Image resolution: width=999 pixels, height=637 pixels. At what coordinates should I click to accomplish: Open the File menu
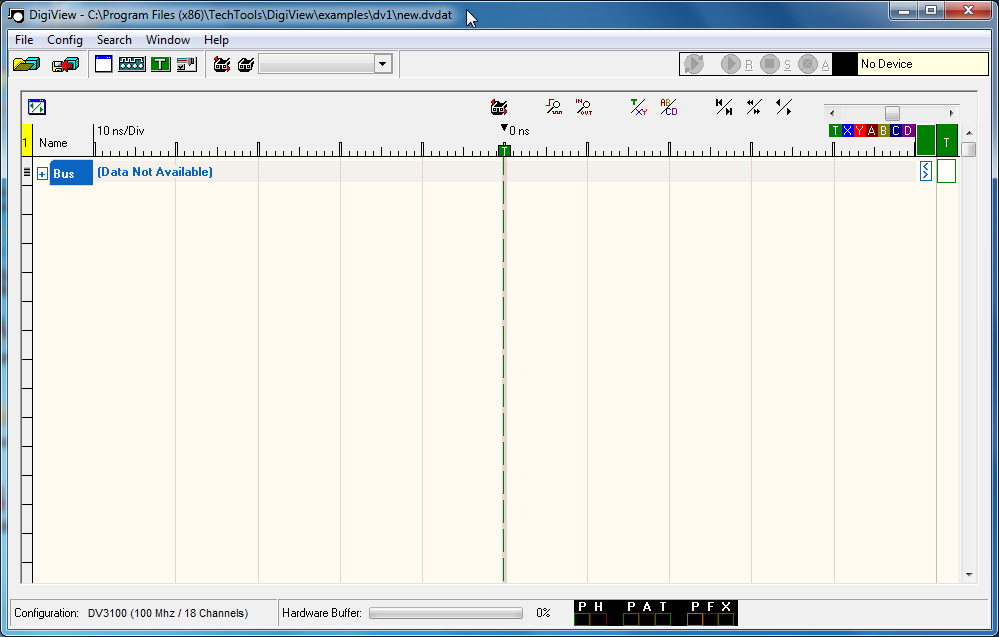(24, 39)
